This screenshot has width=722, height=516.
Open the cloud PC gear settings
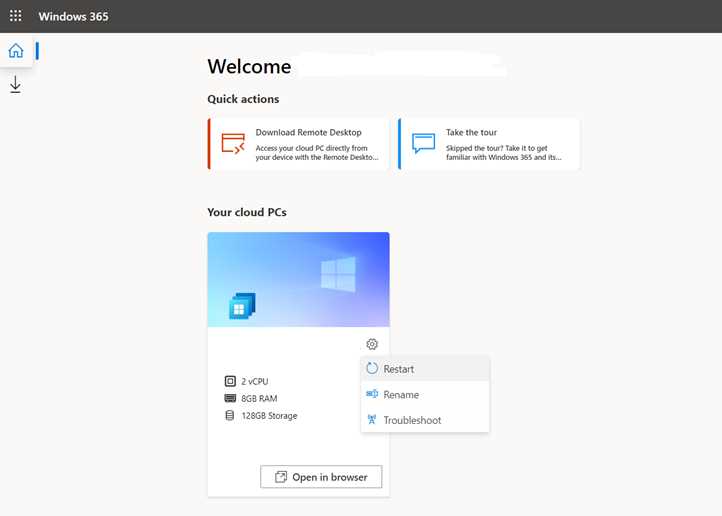372,344
